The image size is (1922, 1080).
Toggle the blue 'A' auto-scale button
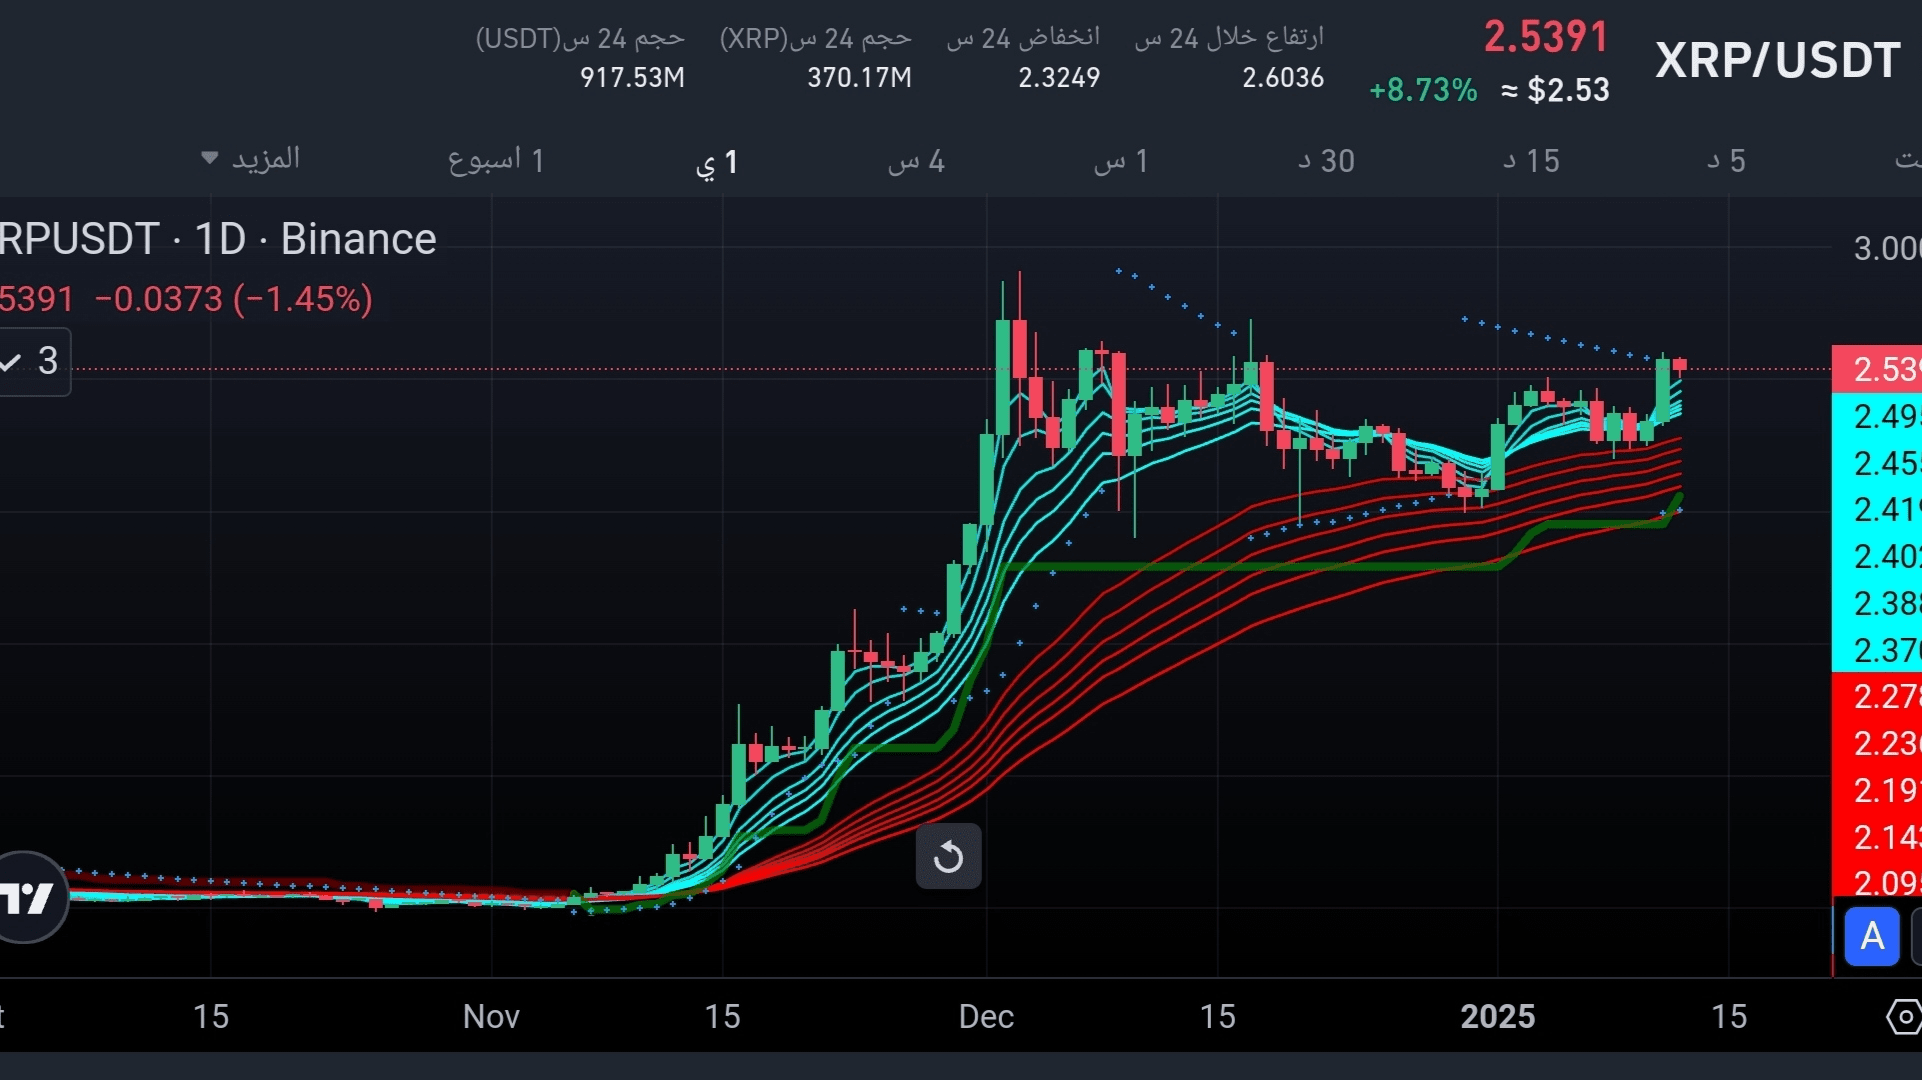(x=1871, y=937)
